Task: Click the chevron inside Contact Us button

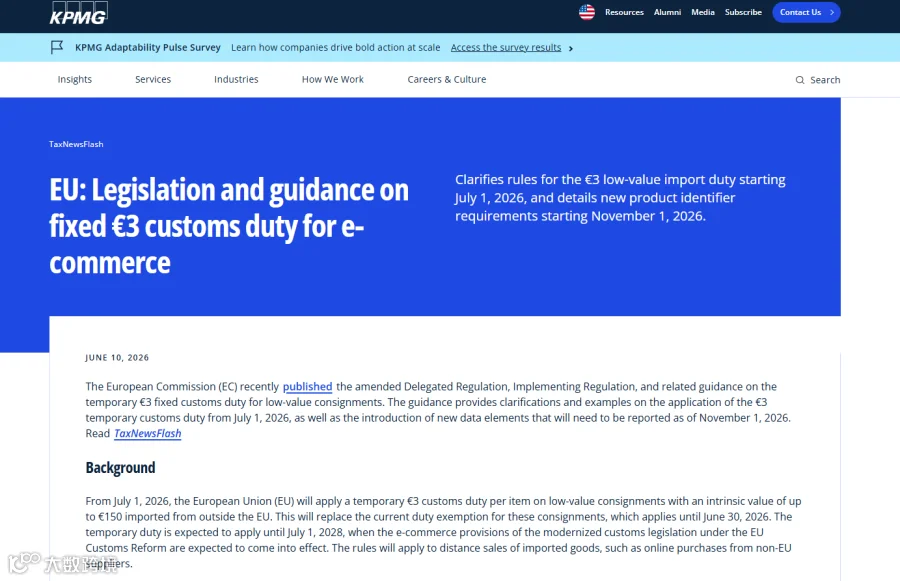Action: [x=832, y=12]
